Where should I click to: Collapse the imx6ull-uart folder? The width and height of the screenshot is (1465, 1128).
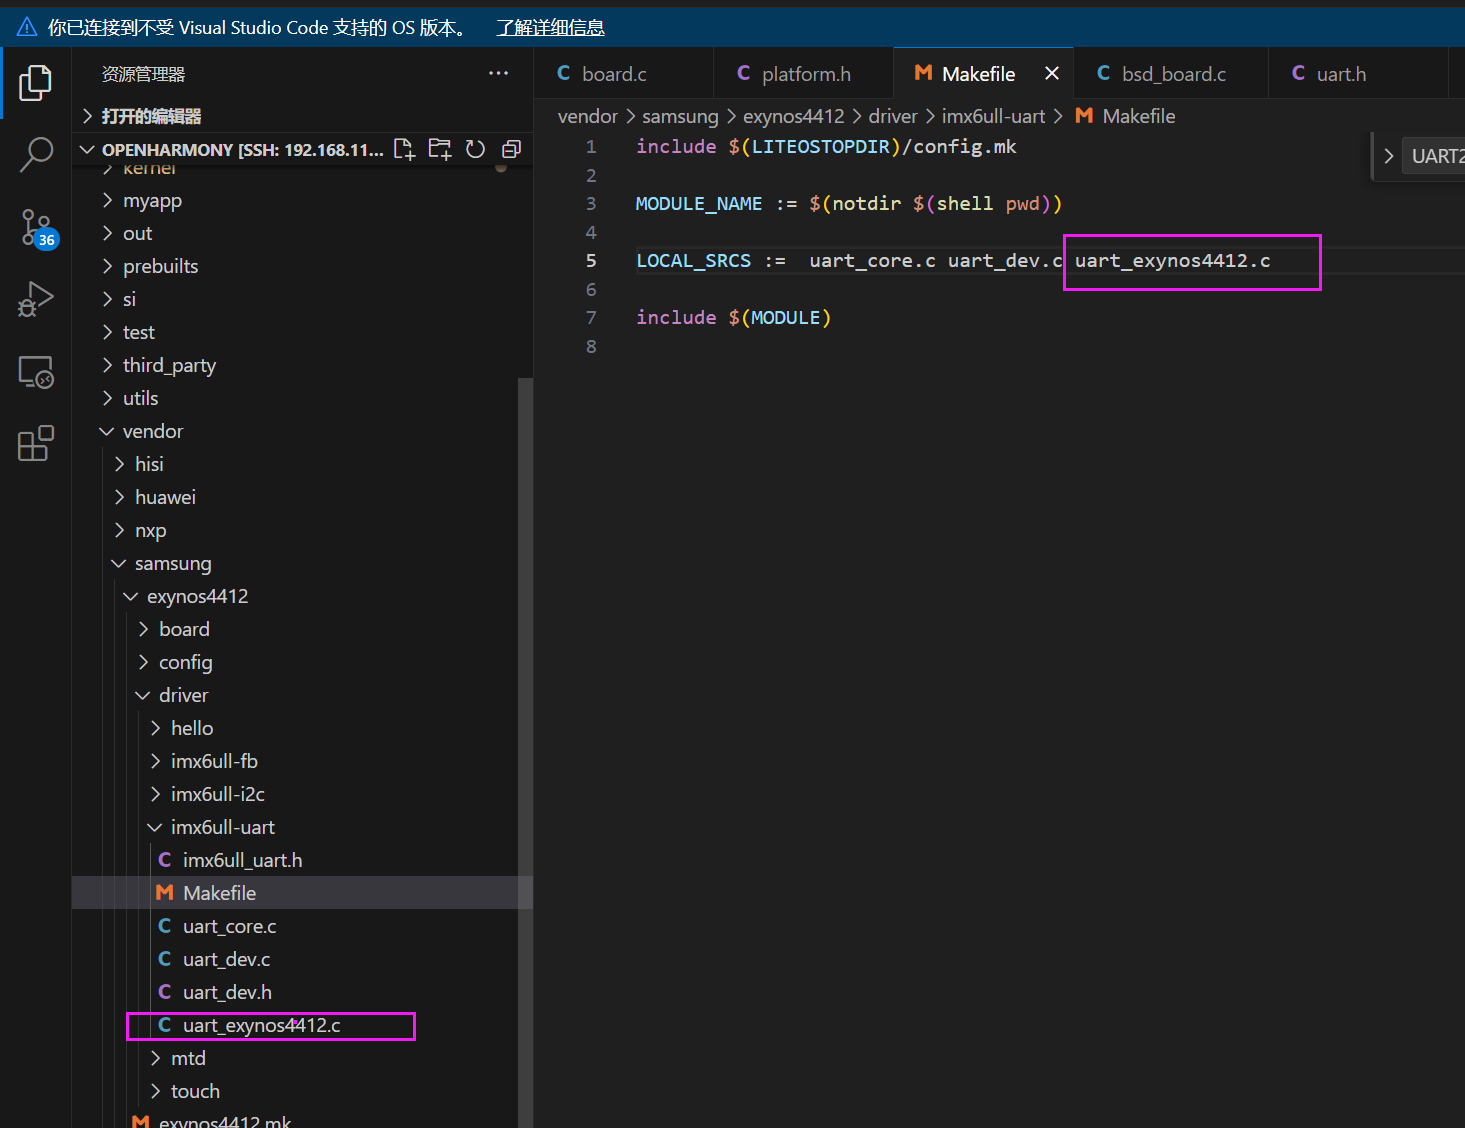(302, 827)
